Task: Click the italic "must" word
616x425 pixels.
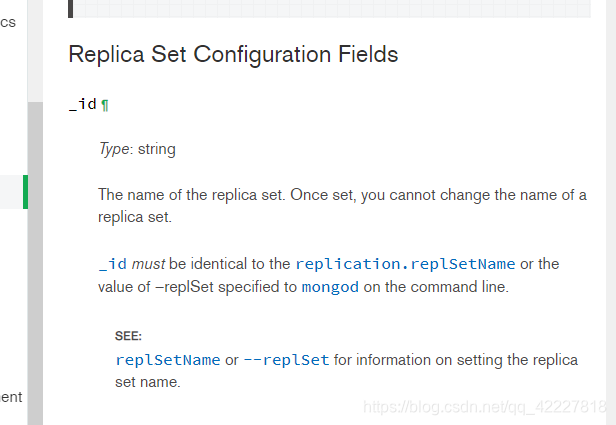Action: pyautogui.click(x=148, y=264)
